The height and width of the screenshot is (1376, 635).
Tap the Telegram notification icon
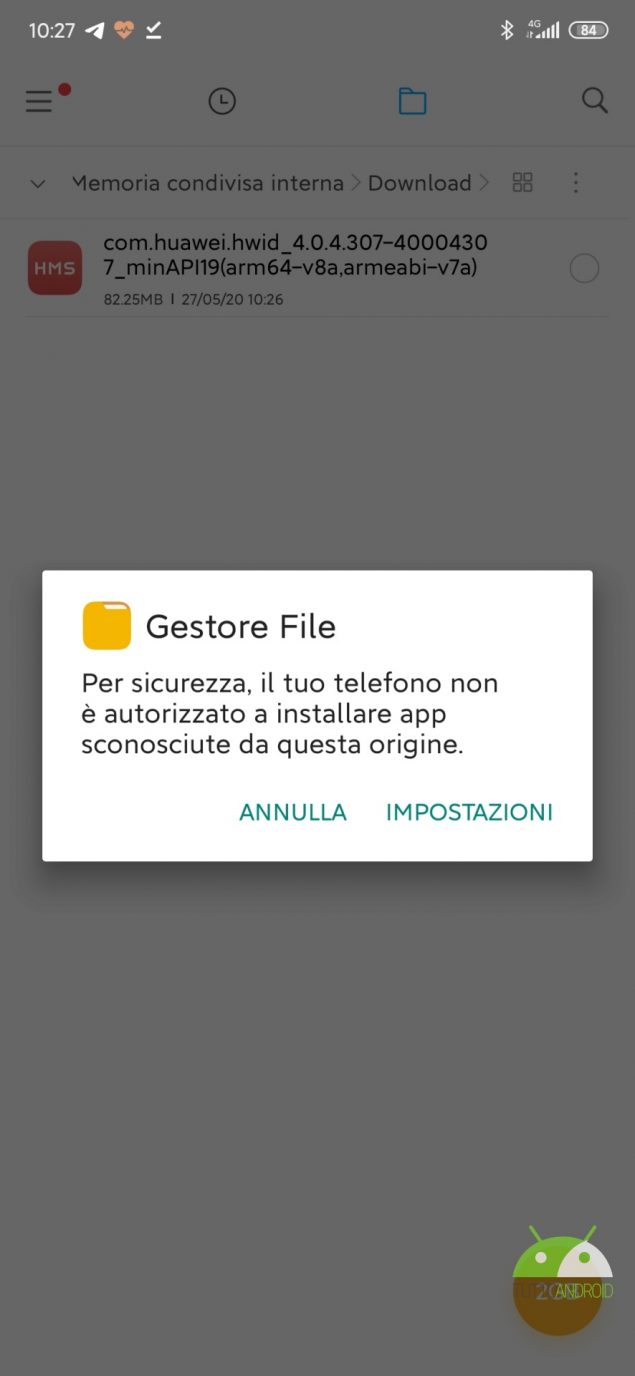tap(95, 31)
